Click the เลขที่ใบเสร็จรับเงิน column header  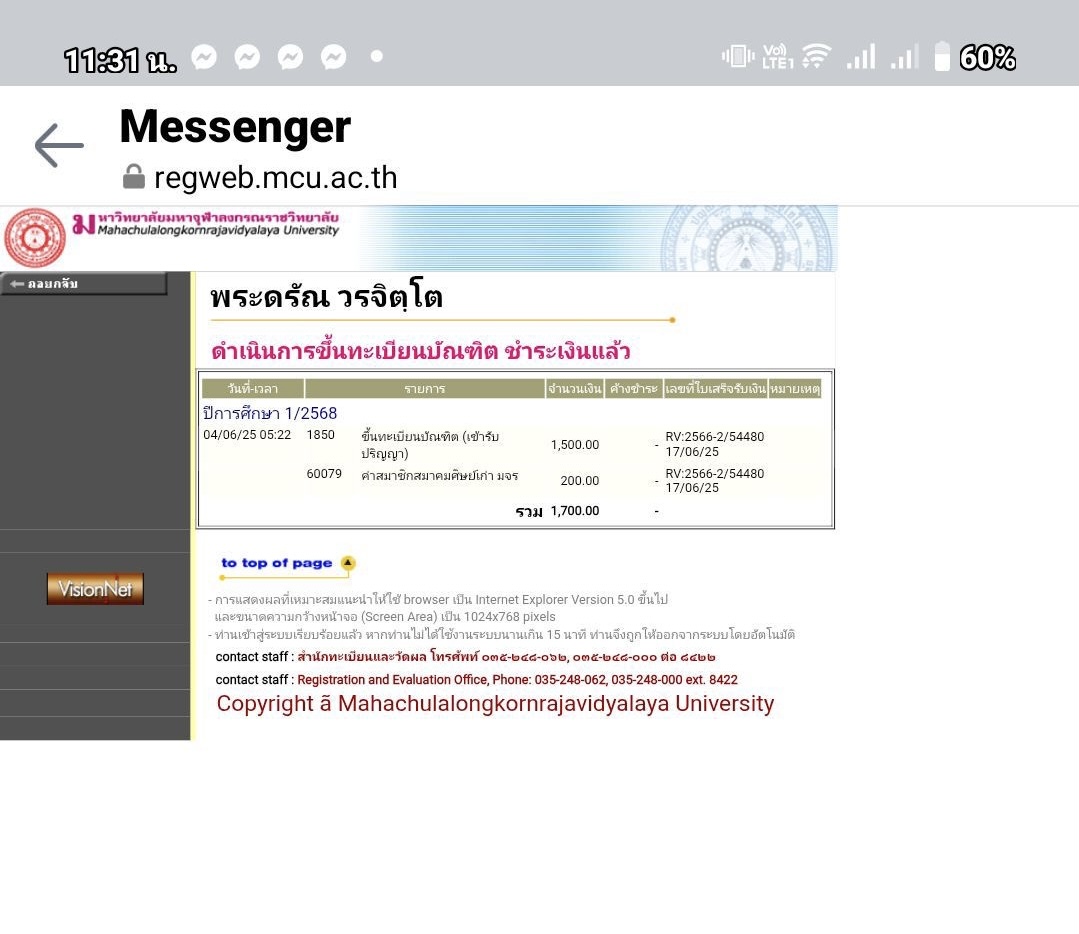pos(715,389)
